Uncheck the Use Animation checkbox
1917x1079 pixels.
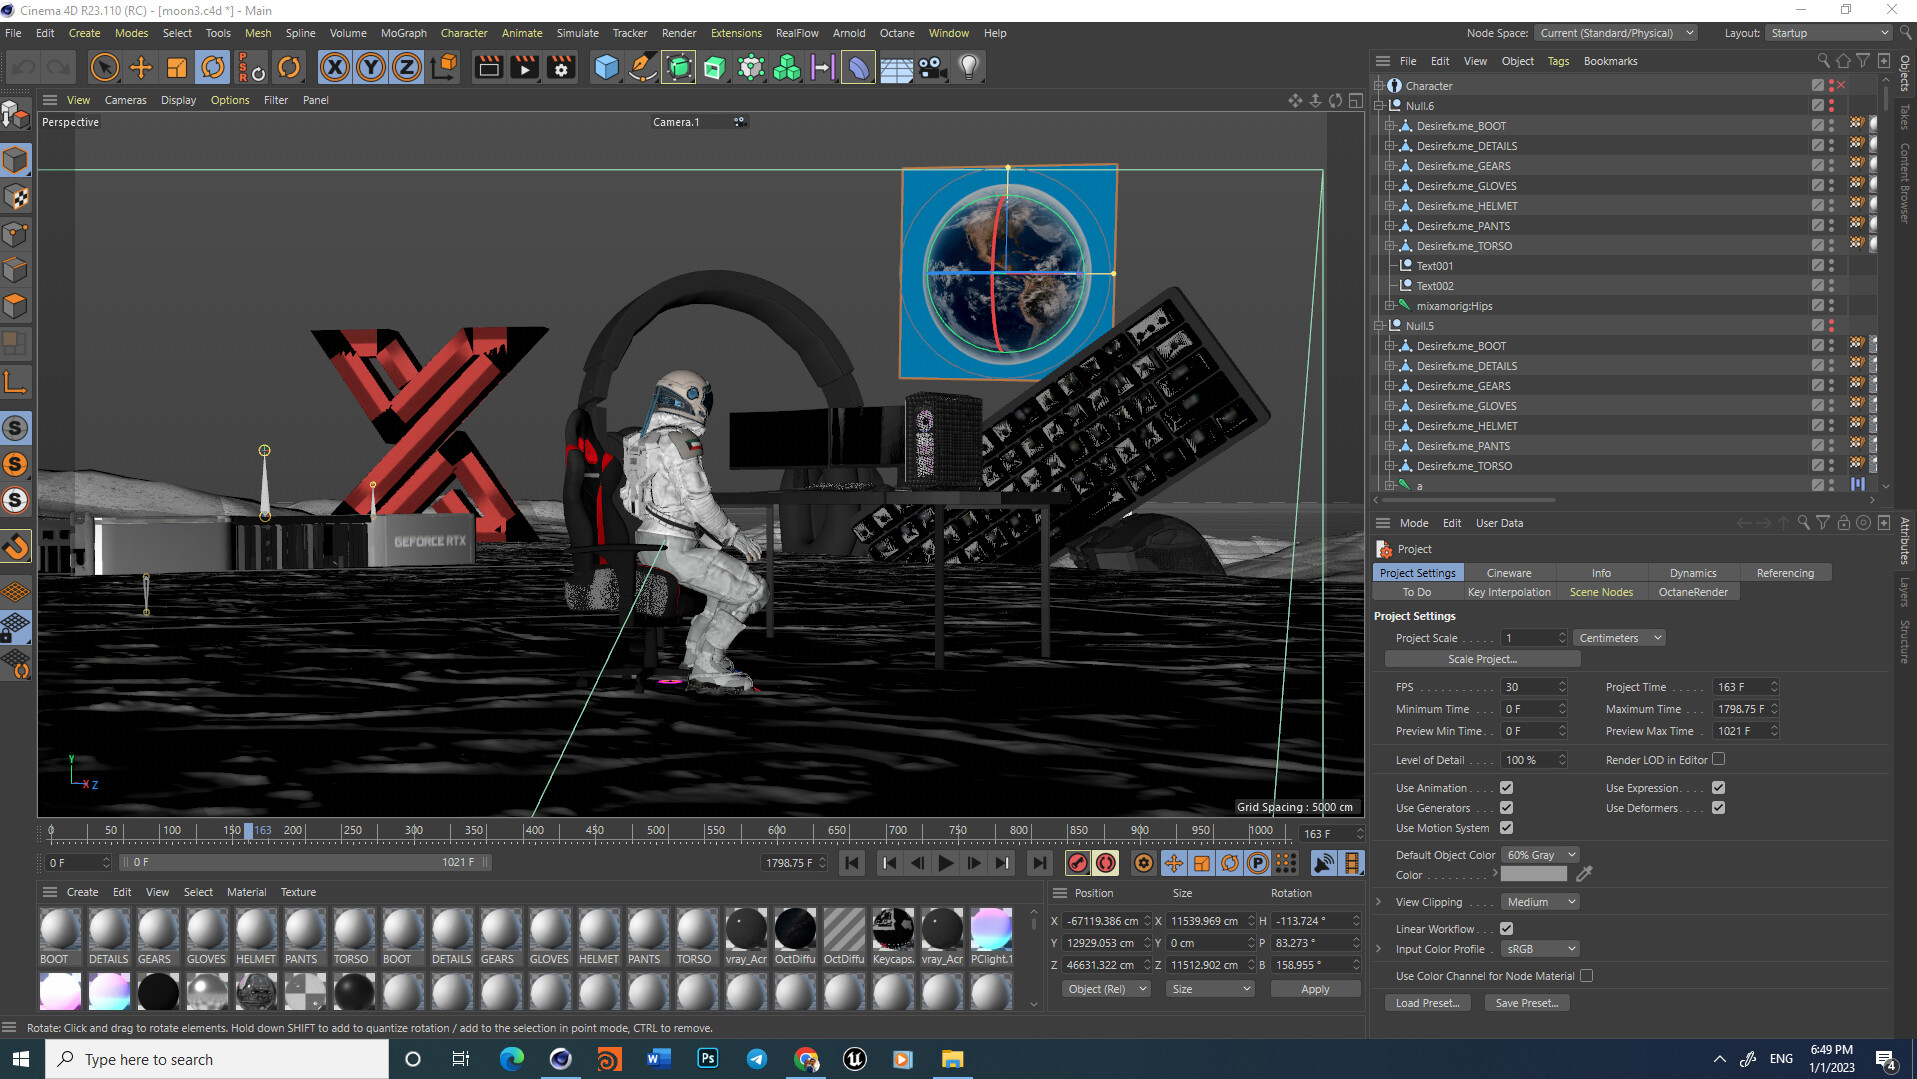pos(1506,788)
